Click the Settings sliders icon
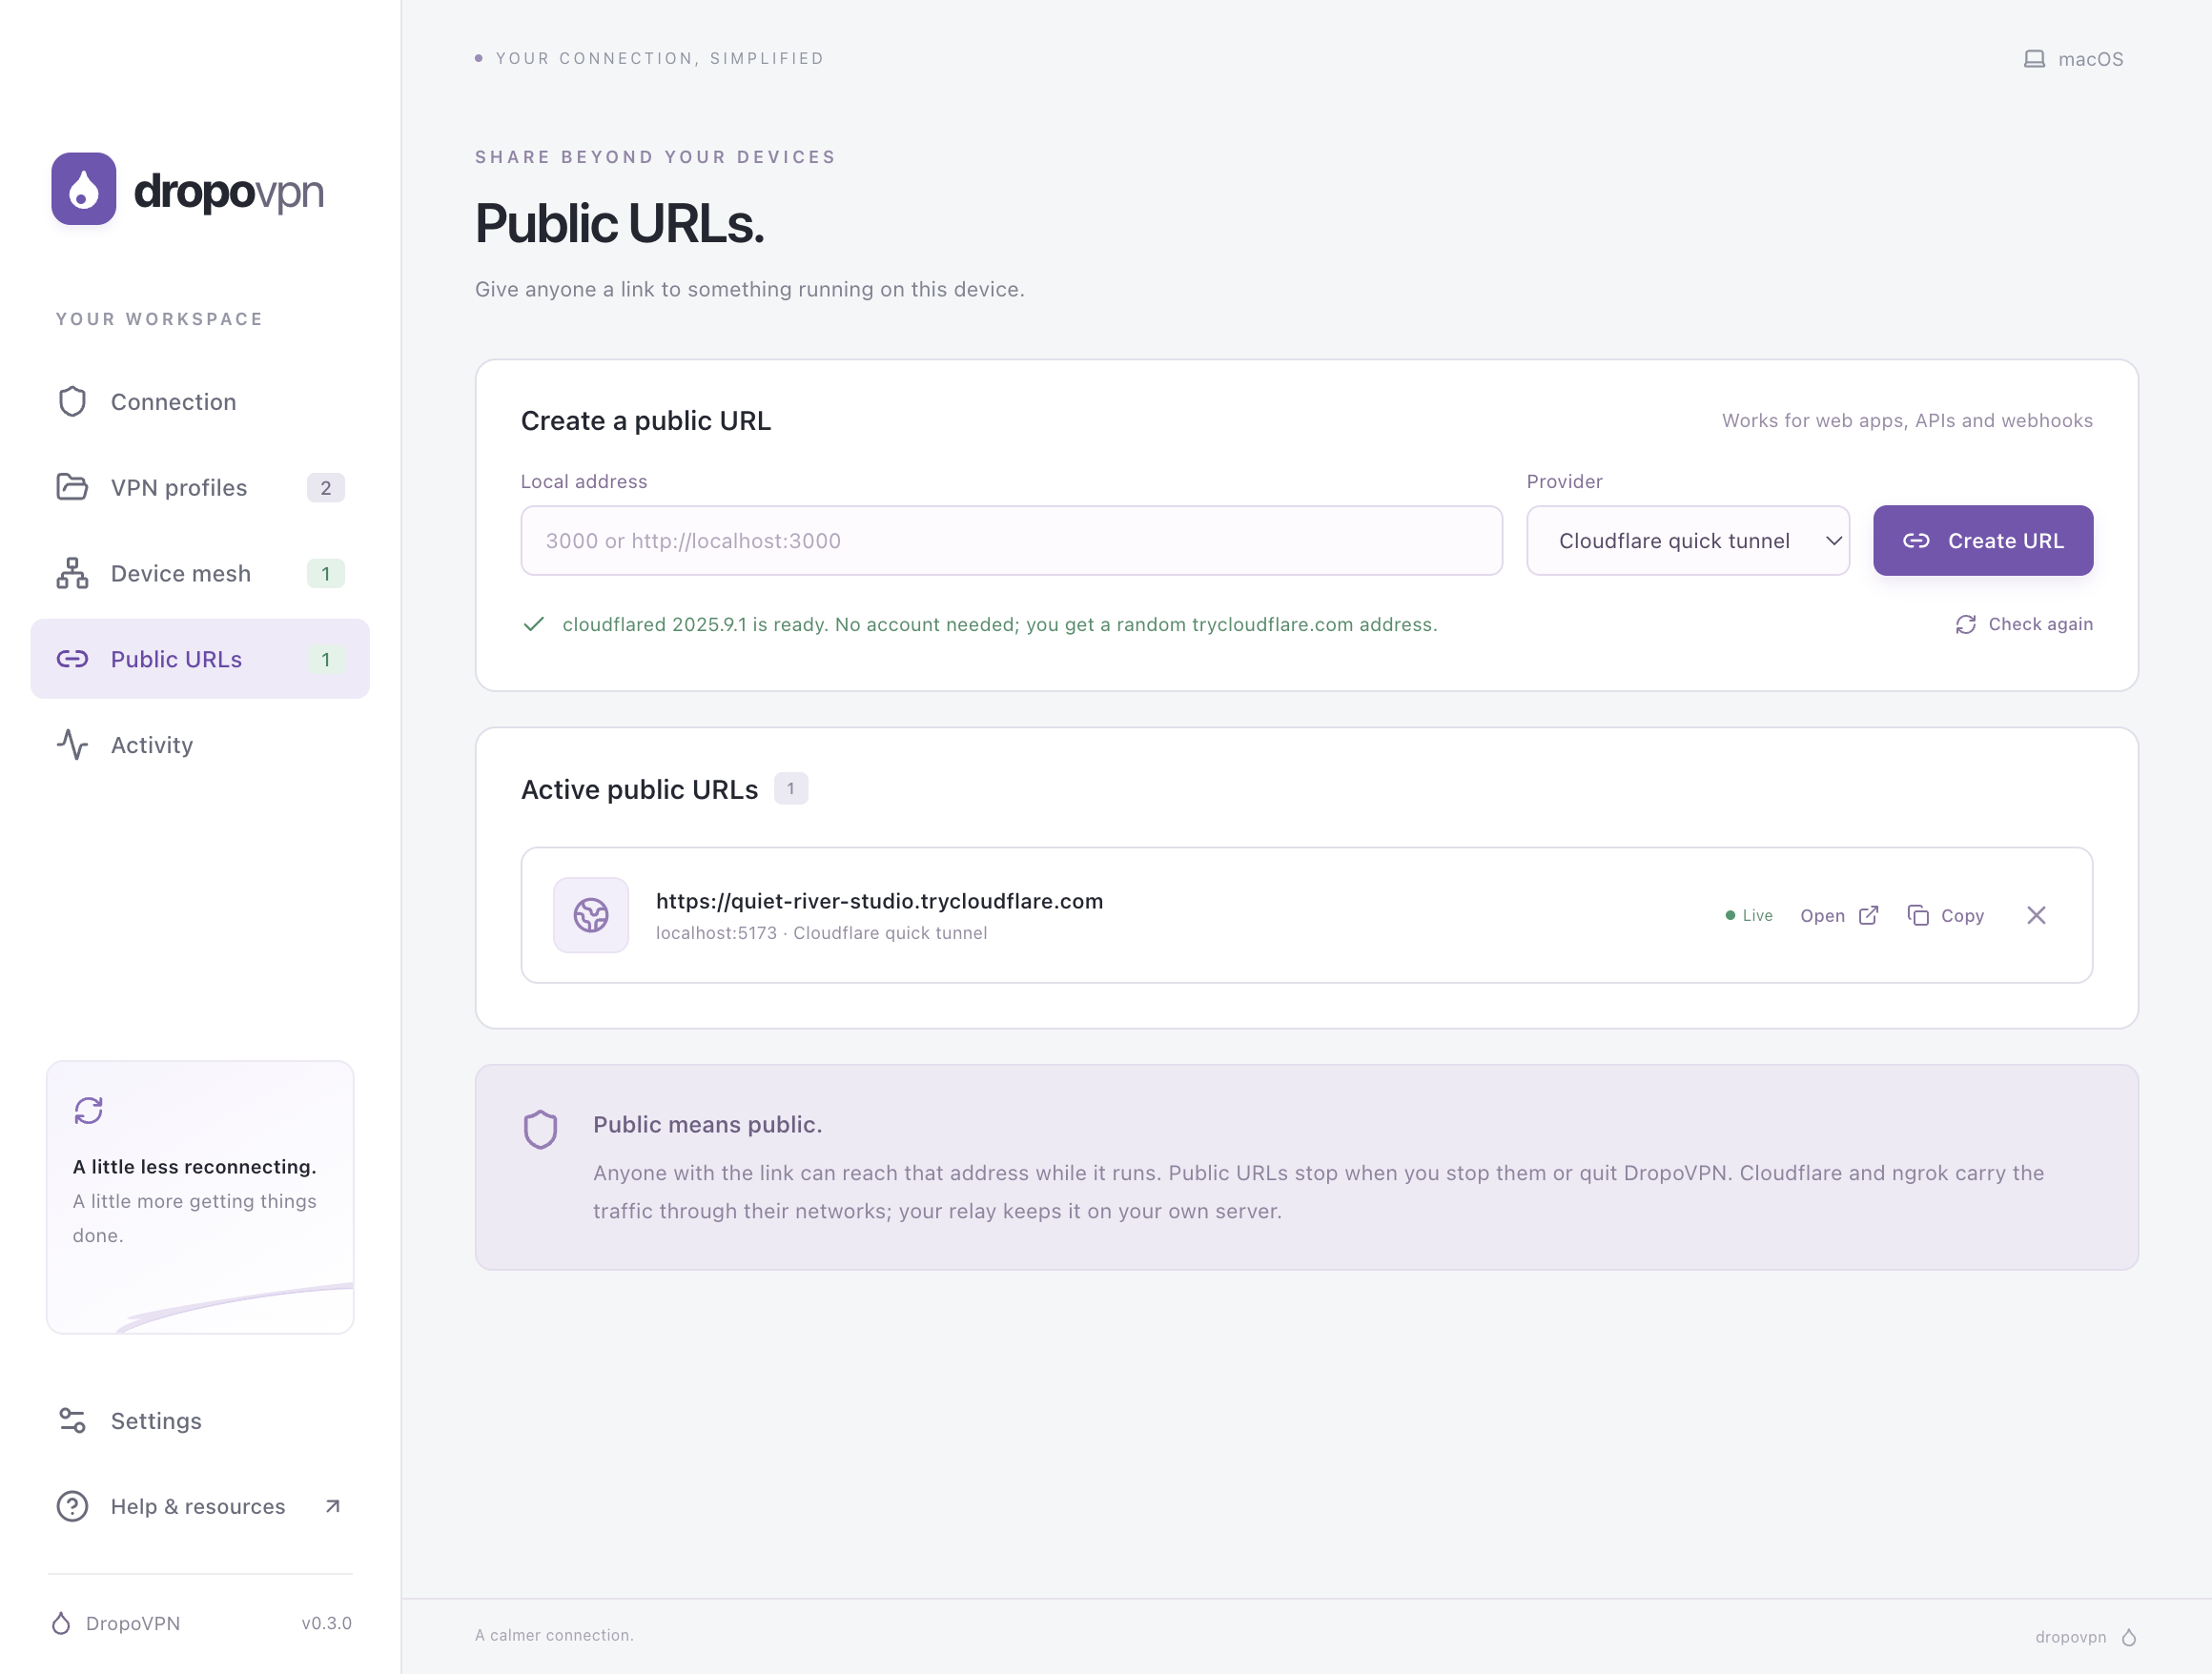The height and width of the screenshot is (1674, 2212). pyautogui.click(x=72, y=1420)
